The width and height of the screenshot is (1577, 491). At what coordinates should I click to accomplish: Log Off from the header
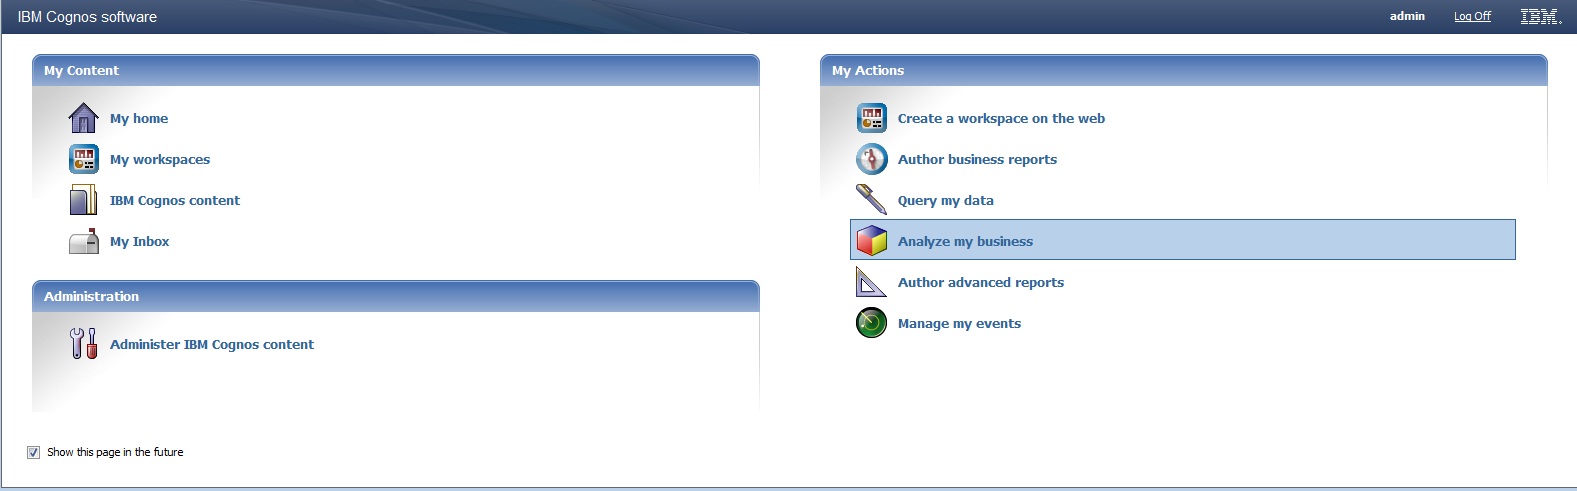coord(1472,16)
